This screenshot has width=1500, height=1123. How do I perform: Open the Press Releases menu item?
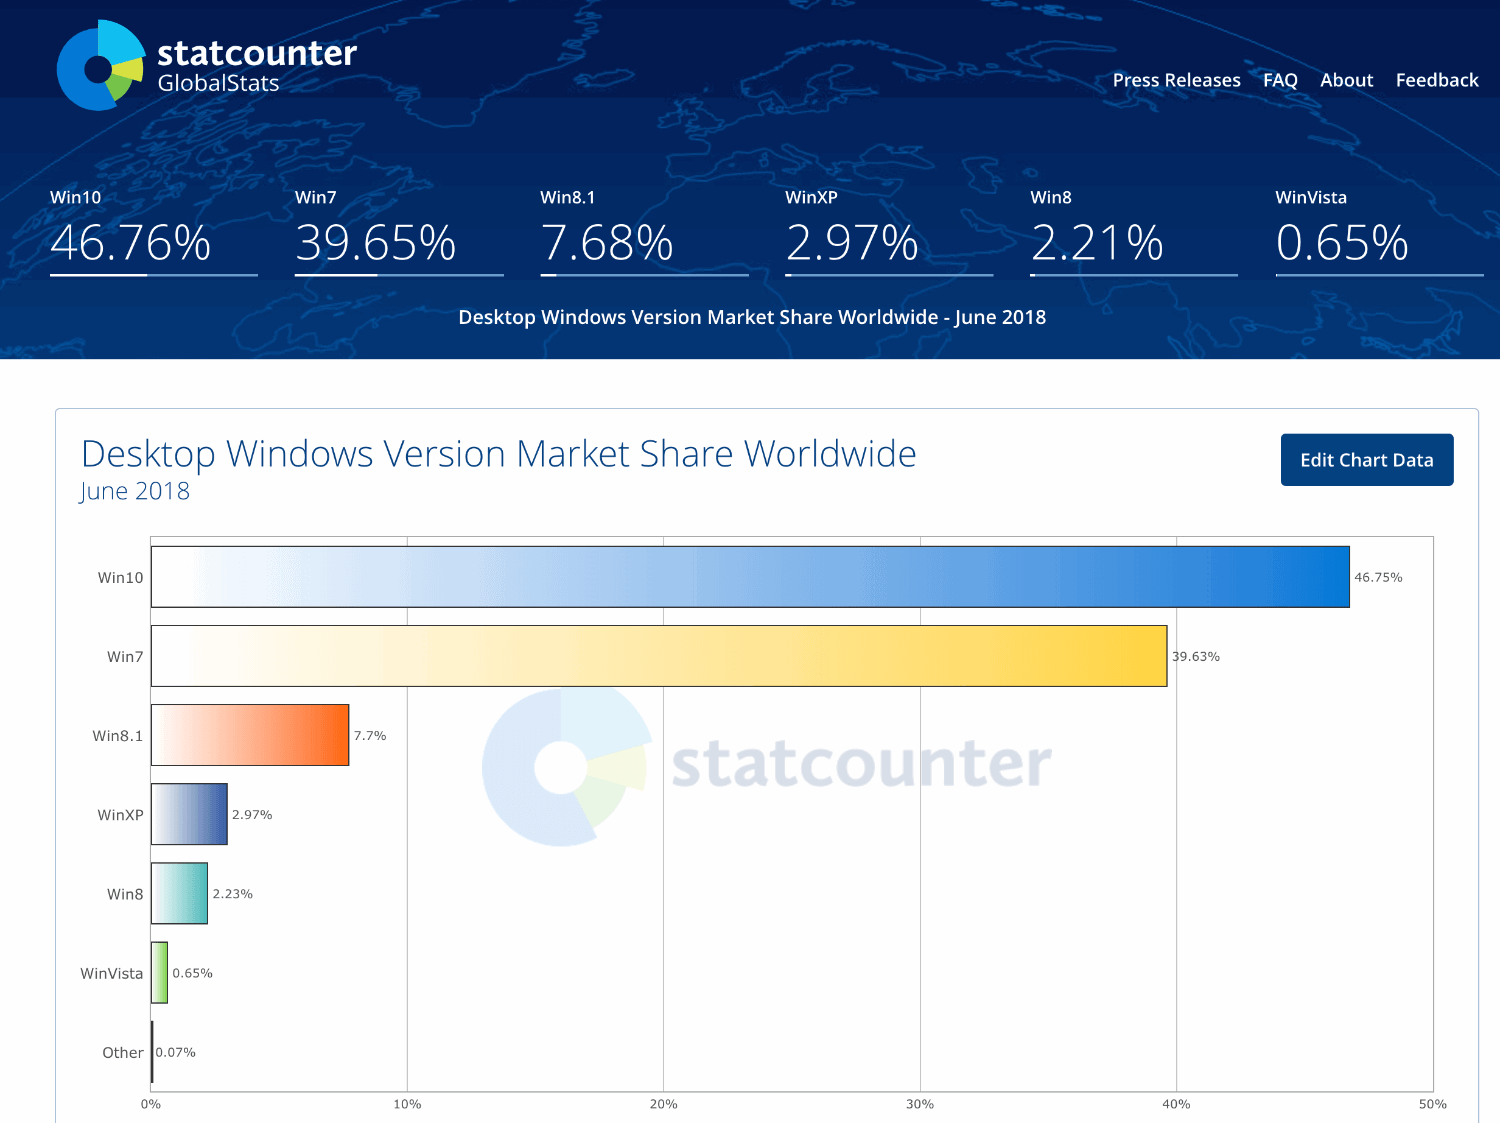coord(1177,80)
